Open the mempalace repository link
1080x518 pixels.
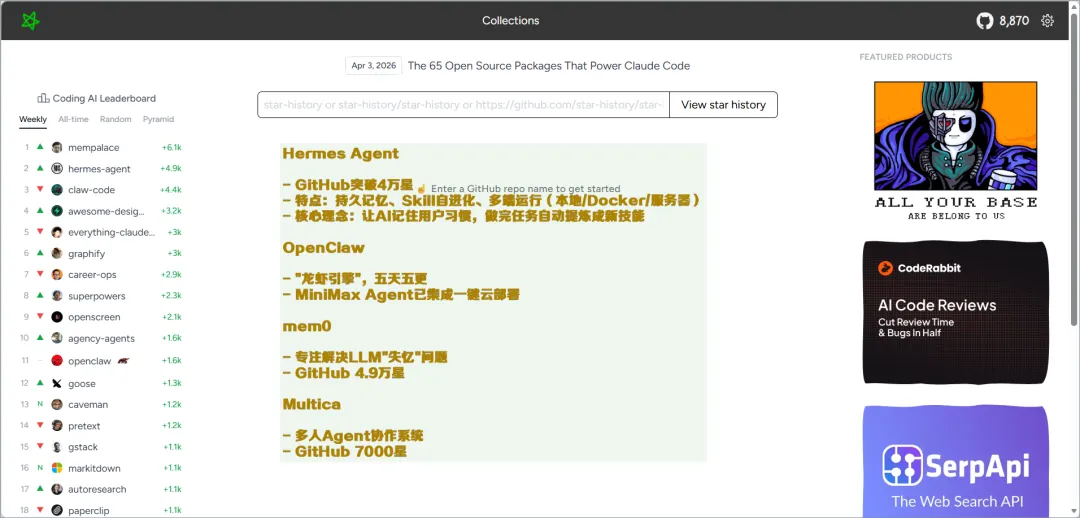click(93, 147)
